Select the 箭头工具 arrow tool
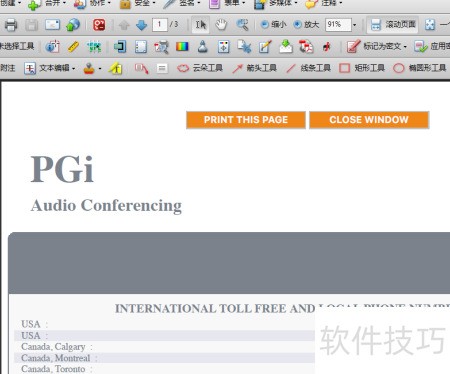 pos(255,68)
